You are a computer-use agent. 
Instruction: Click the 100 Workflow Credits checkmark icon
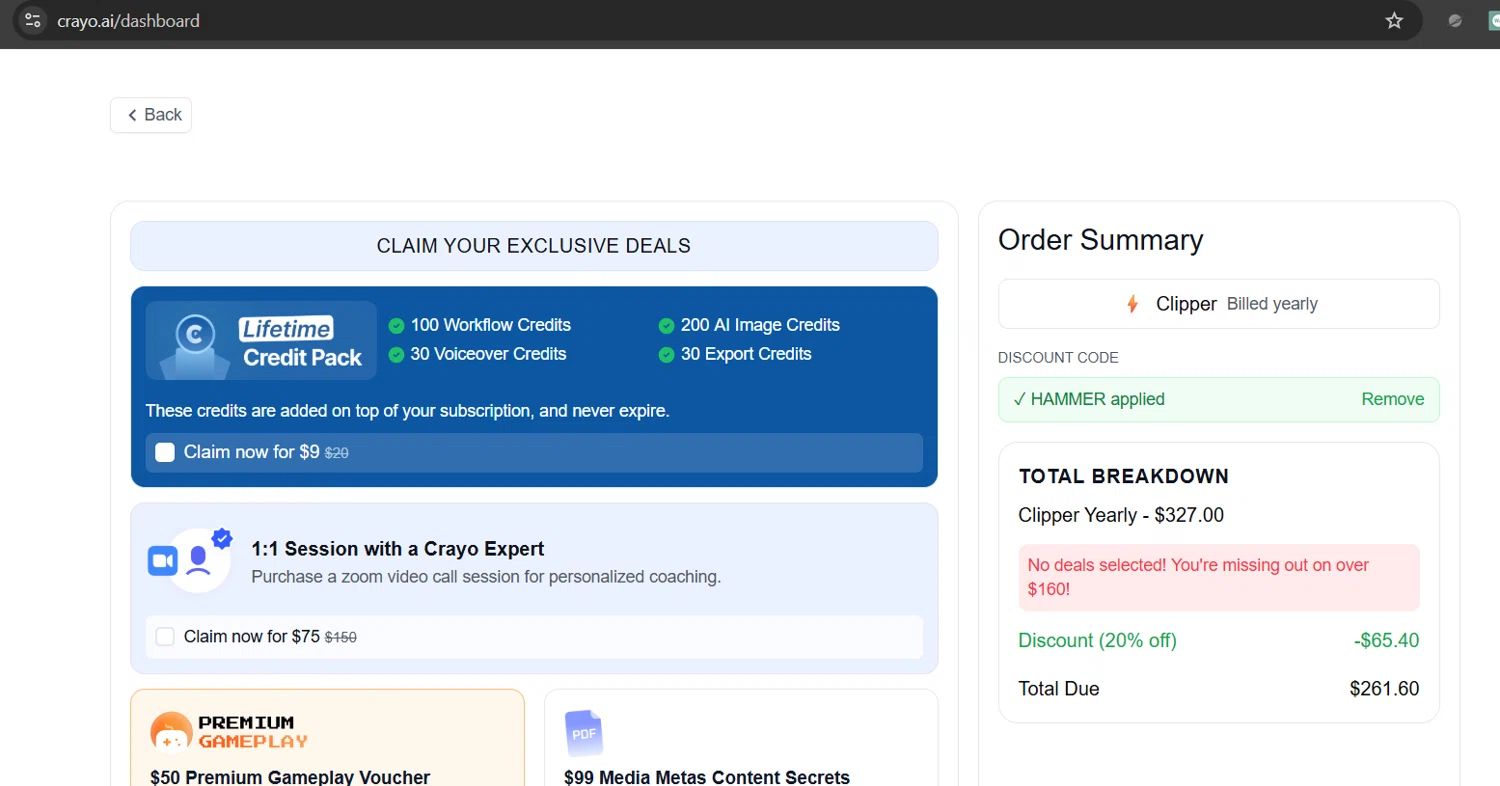tap(396, 326)
